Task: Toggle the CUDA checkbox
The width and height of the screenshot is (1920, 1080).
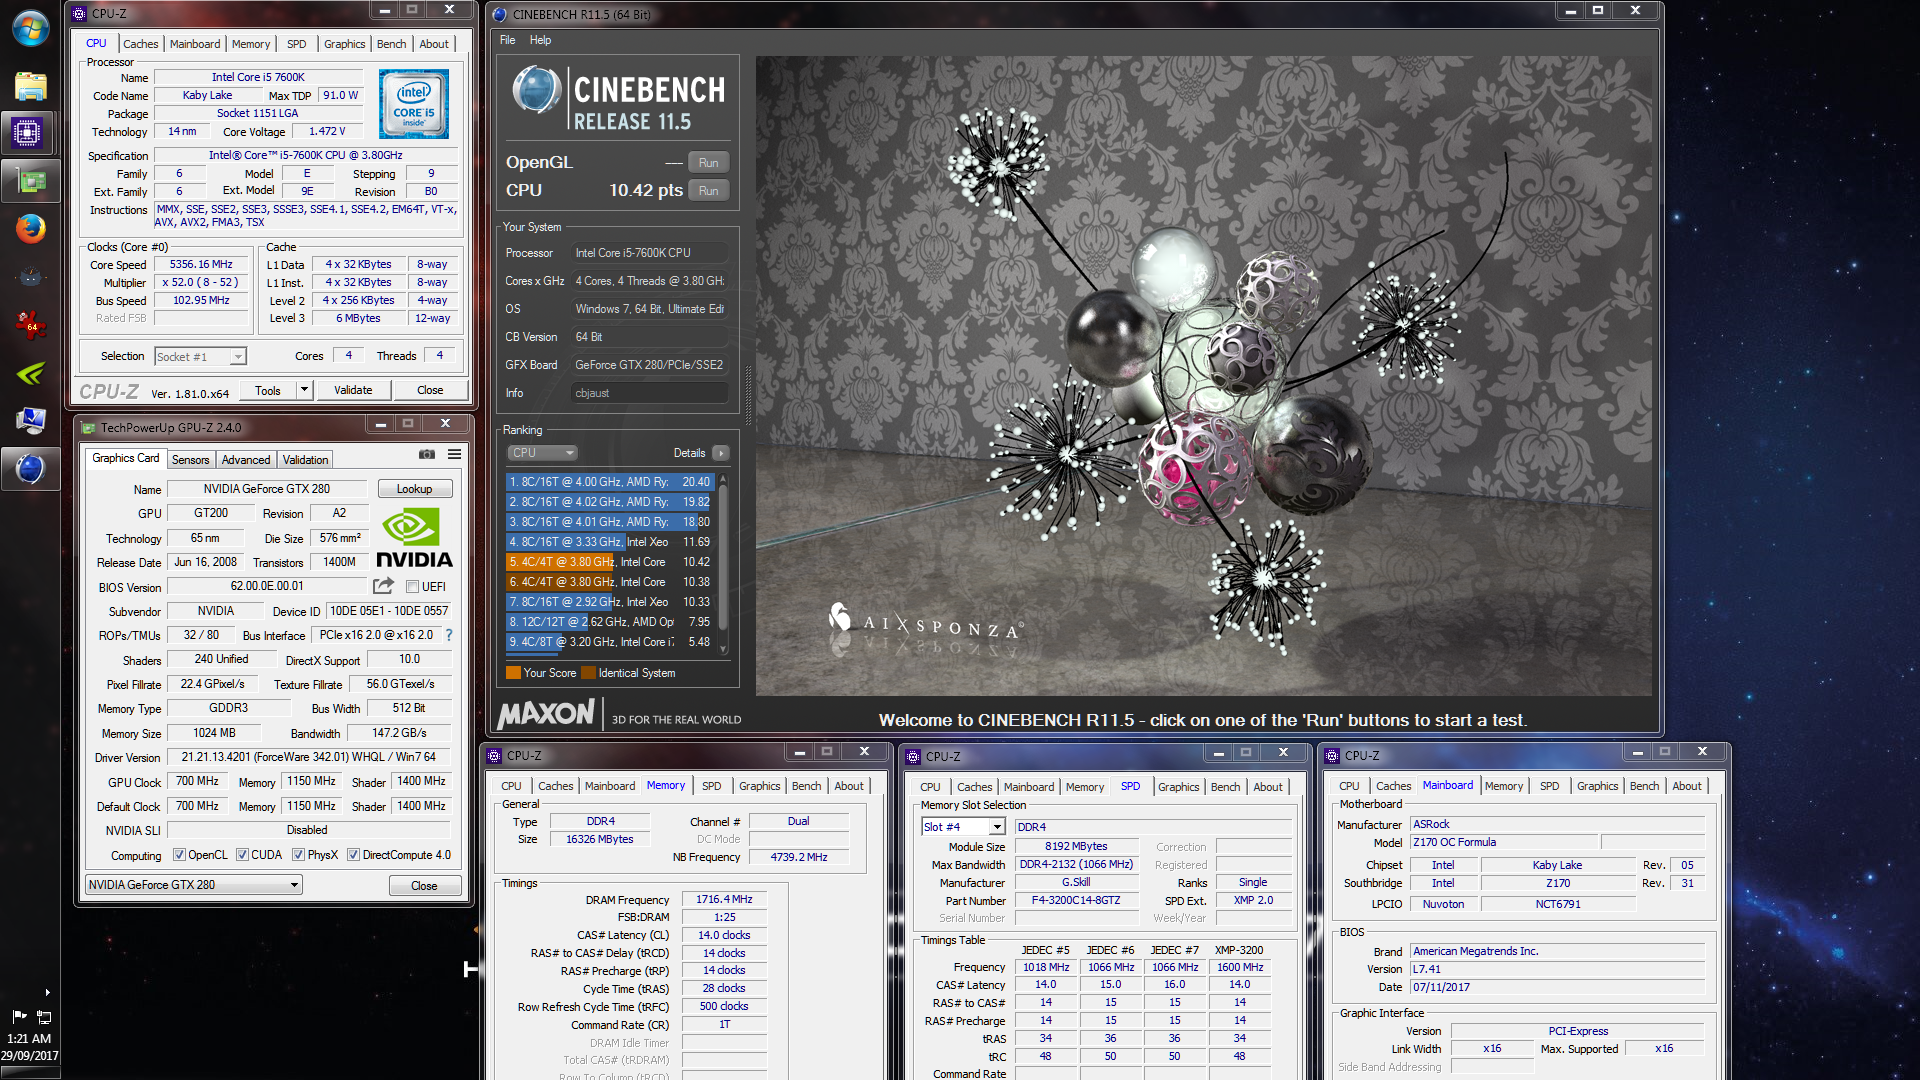Action: point(242,855)
